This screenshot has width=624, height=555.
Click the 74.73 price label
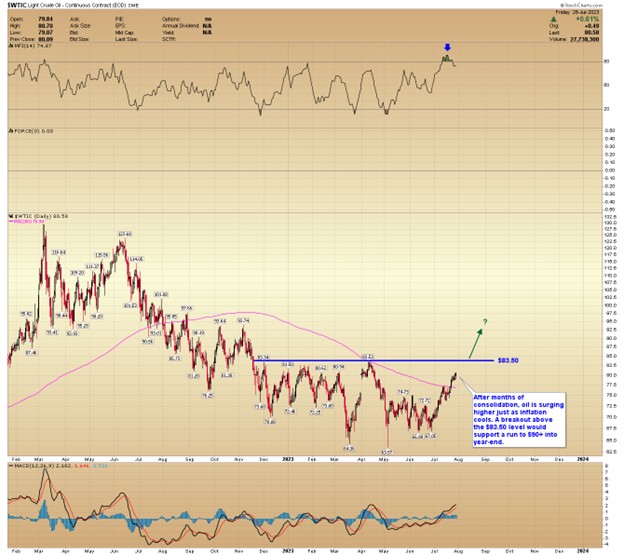pyautogui.click(x=403, y=392)
